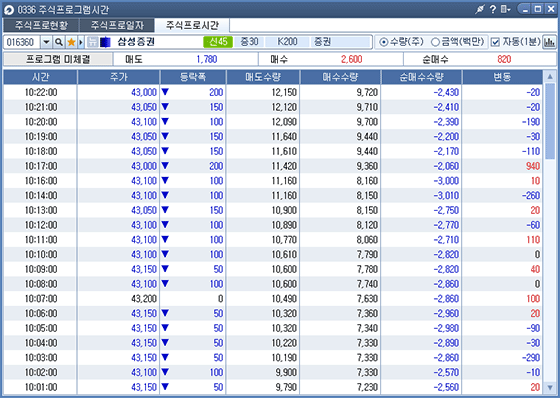Click sell quantity 9,900
Viewport: 560px width, 398px height.
[286, 372]
